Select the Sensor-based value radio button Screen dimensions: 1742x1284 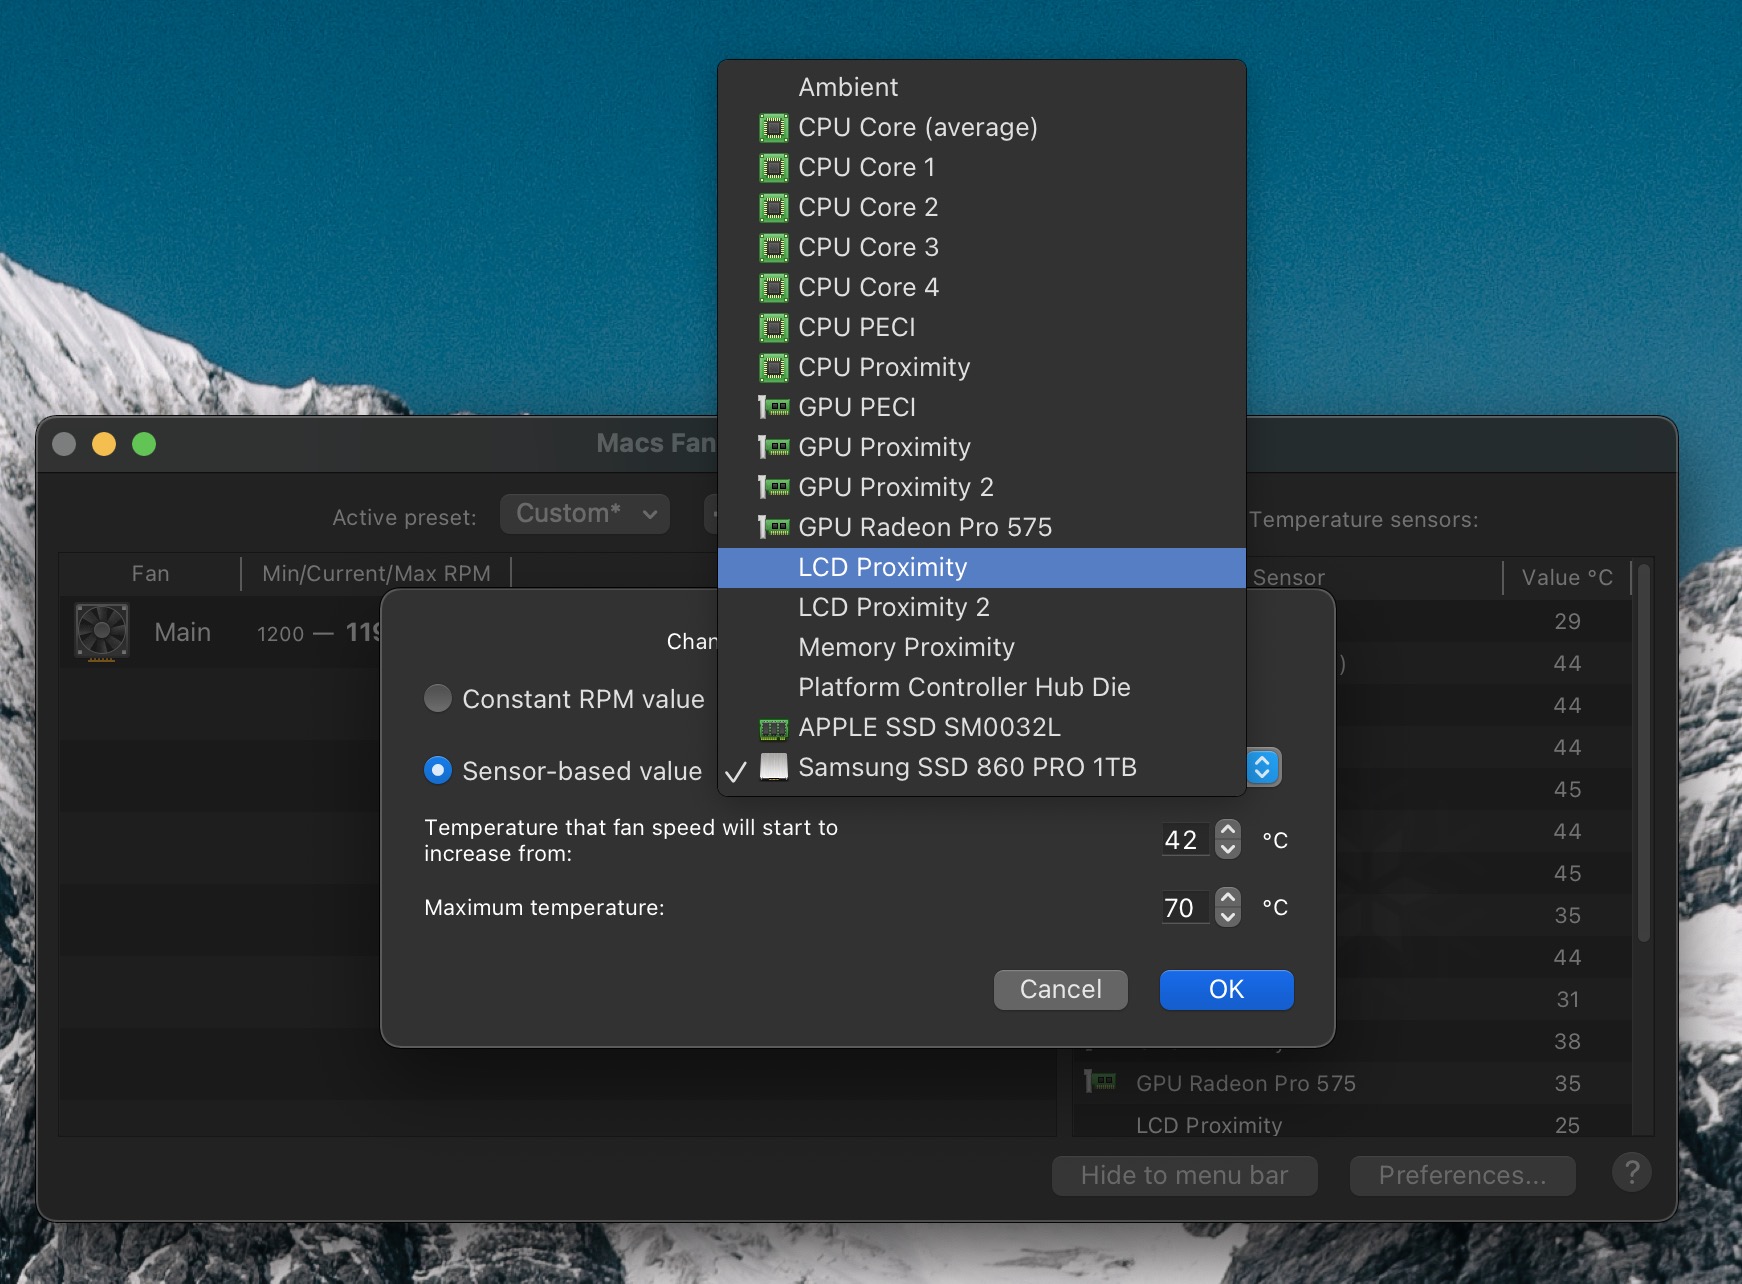(x=438, y=770)
